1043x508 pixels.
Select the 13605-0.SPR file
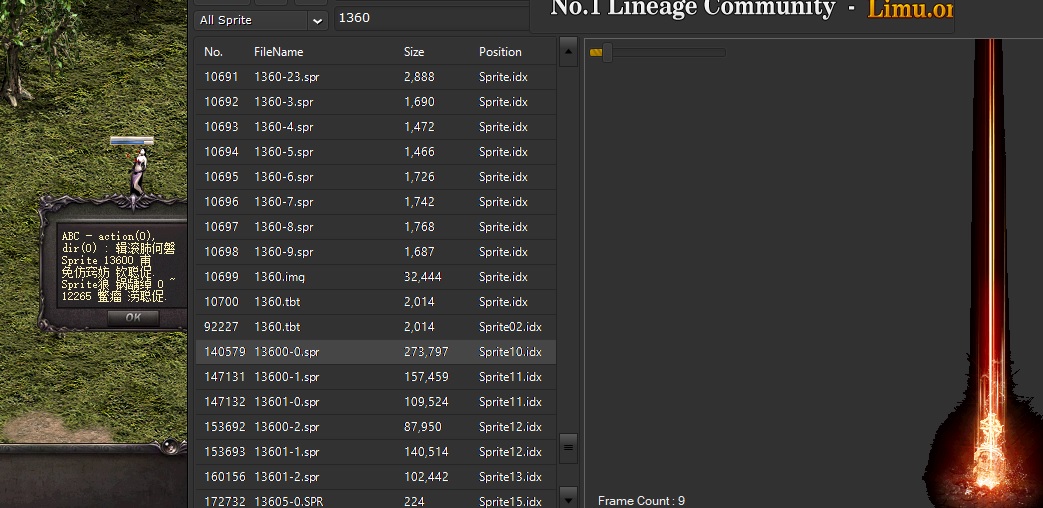click(x=376, y=499)
